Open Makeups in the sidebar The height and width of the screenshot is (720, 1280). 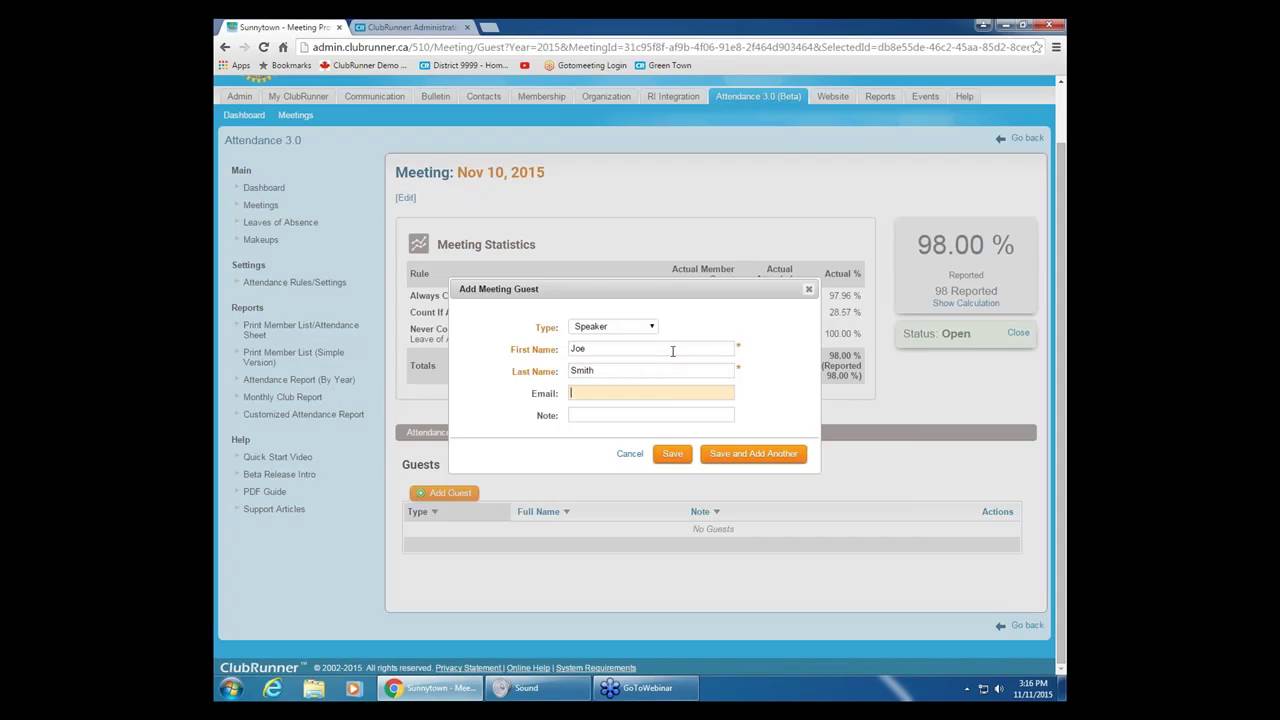[261, 240]
